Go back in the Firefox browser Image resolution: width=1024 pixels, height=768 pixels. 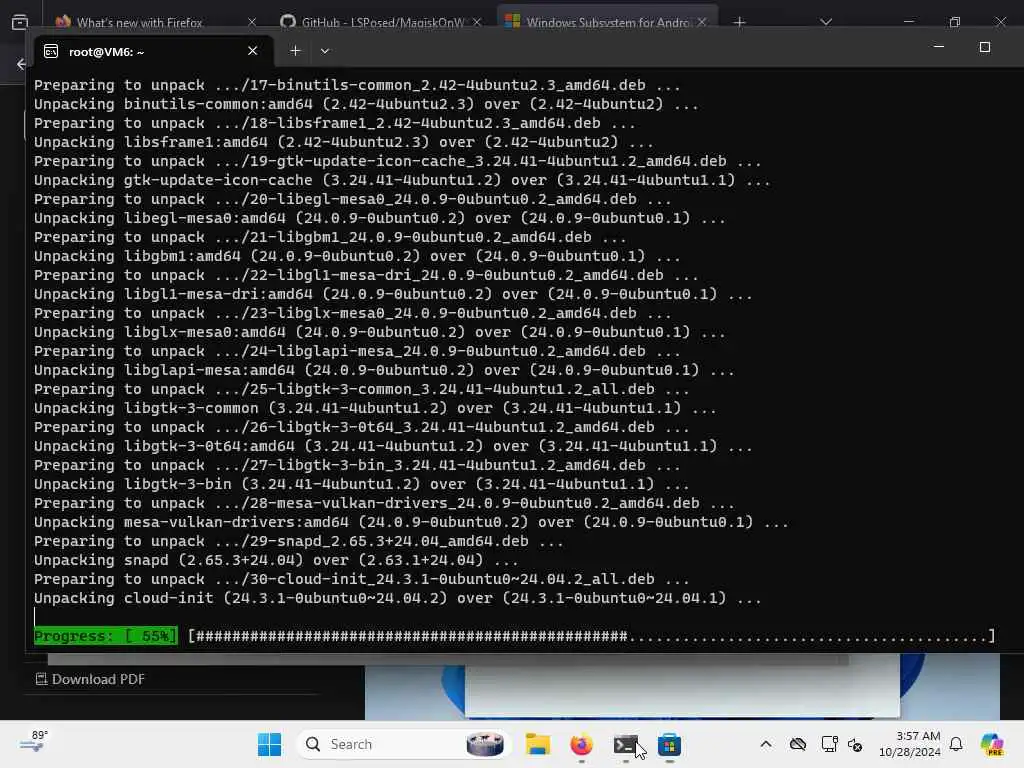[21, 64]
